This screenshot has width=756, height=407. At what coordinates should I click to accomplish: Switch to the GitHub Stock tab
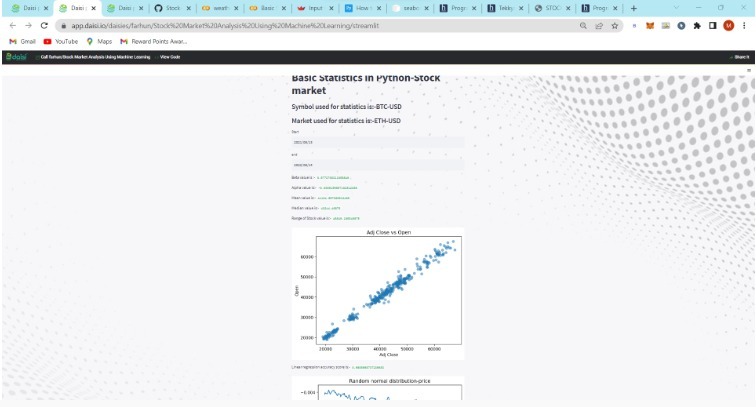173,8
